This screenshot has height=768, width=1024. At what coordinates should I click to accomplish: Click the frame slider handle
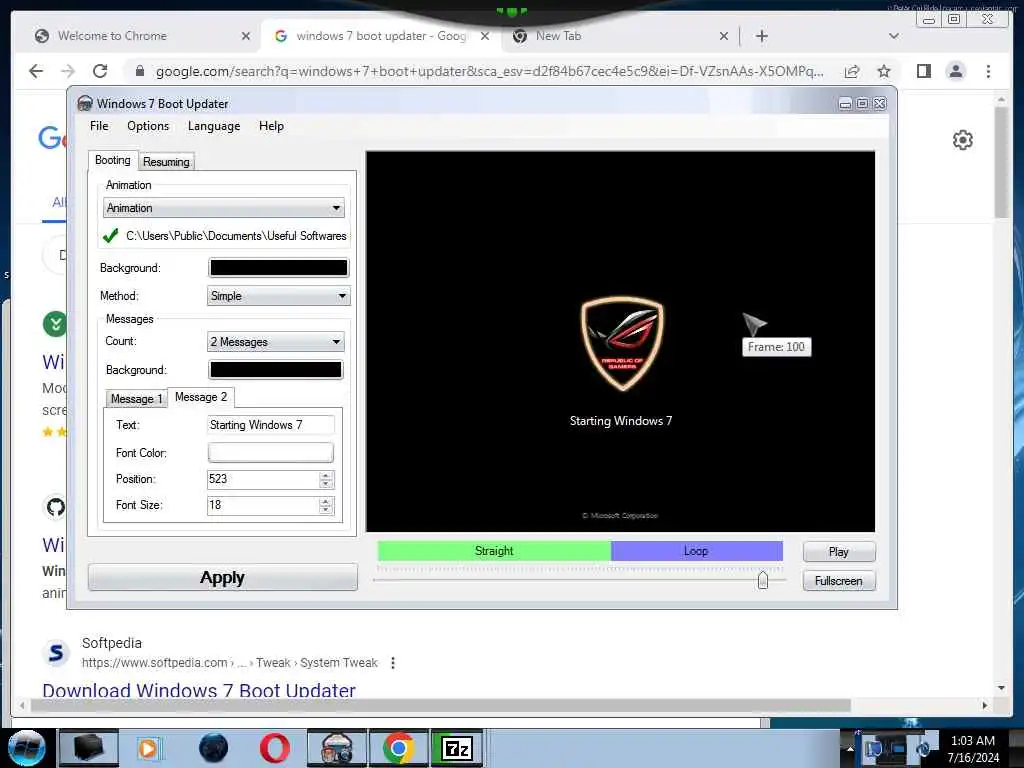tap(763, 580)
